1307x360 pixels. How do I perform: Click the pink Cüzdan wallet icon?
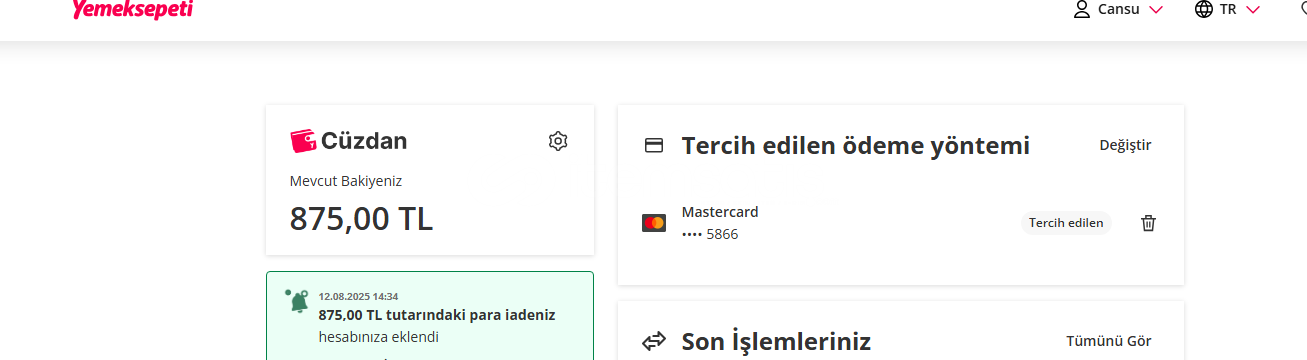(303, 141)
